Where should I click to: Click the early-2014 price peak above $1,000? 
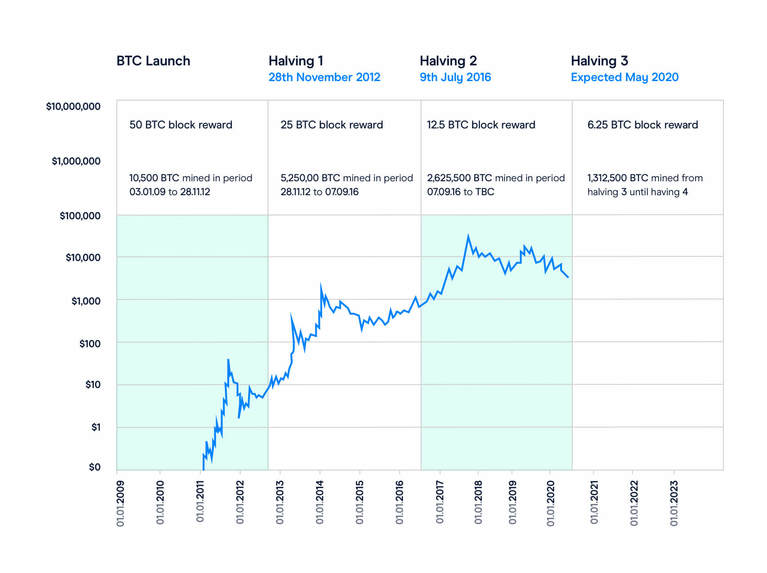321,284
